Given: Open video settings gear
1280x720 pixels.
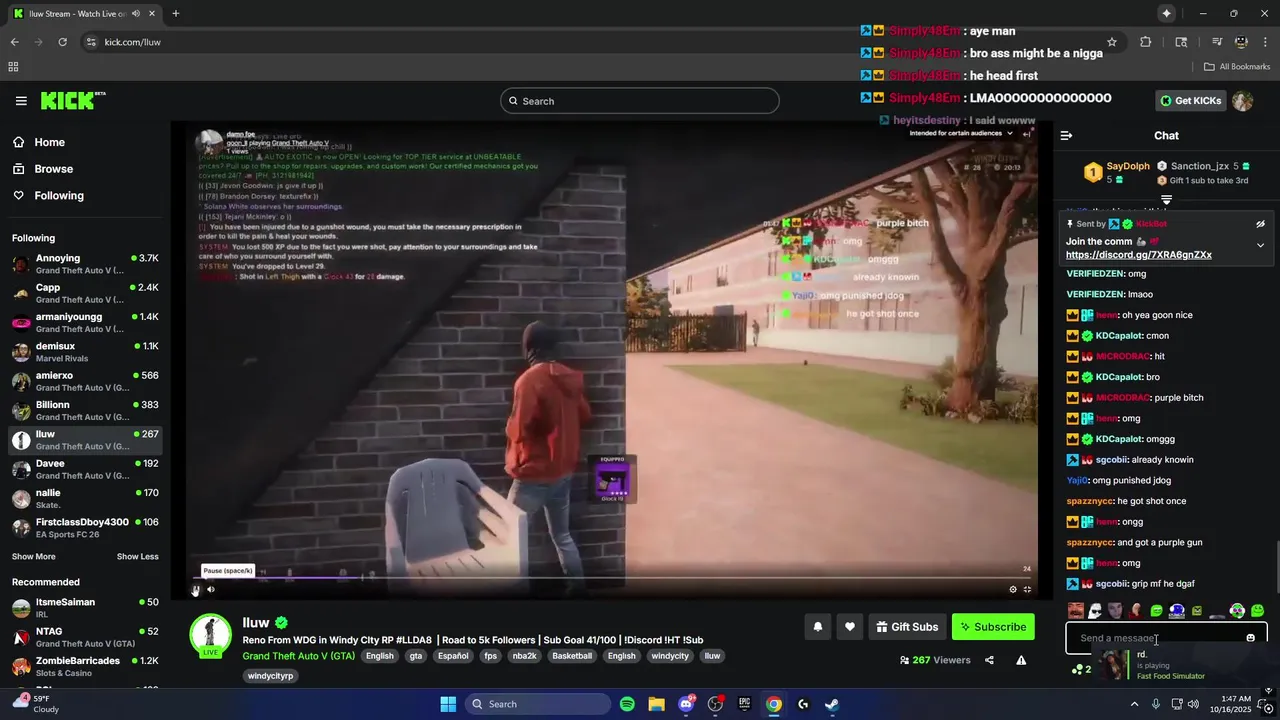Looking at the screenshot, I should coord(1012,590).
